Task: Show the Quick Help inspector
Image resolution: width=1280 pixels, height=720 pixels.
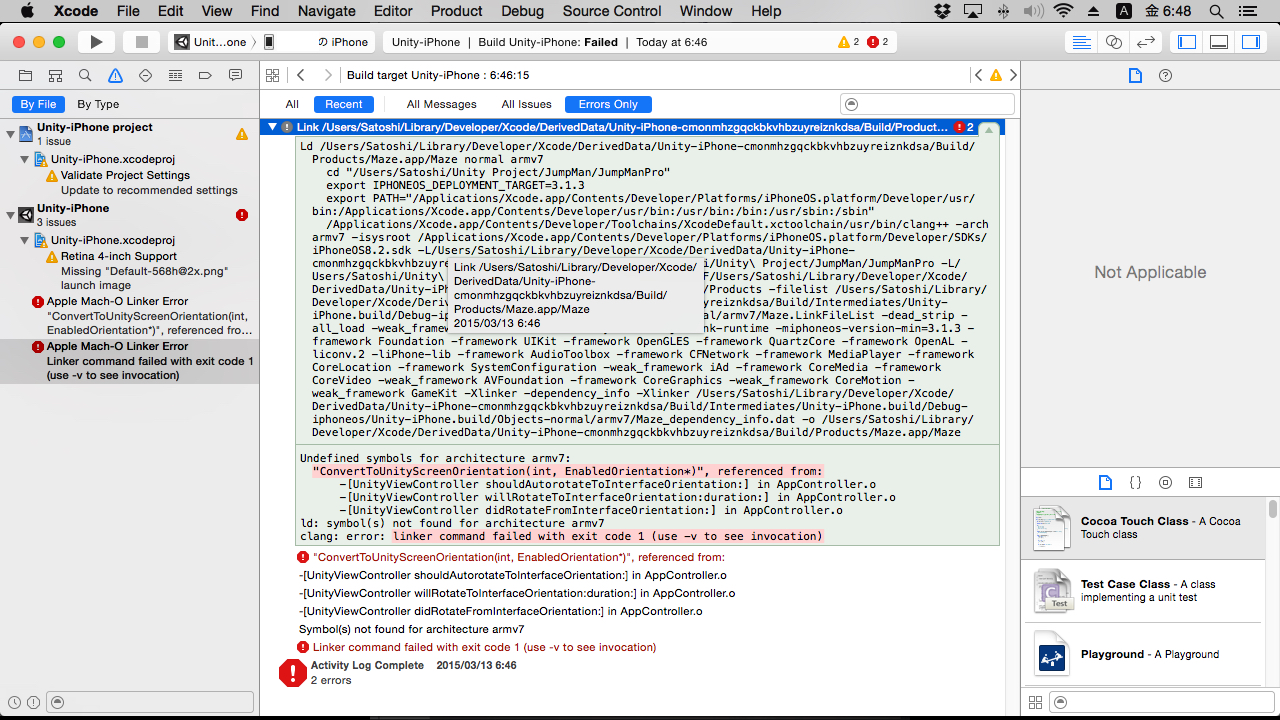Action: tap(1165, 76)
